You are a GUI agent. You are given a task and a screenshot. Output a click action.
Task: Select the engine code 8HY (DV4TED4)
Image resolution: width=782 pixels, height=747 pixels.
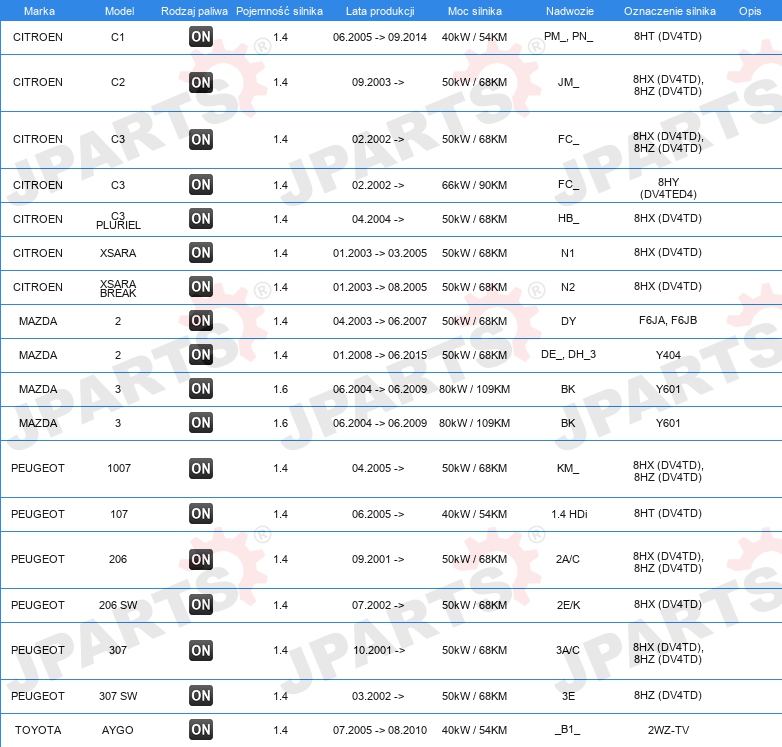coord(668,188)
